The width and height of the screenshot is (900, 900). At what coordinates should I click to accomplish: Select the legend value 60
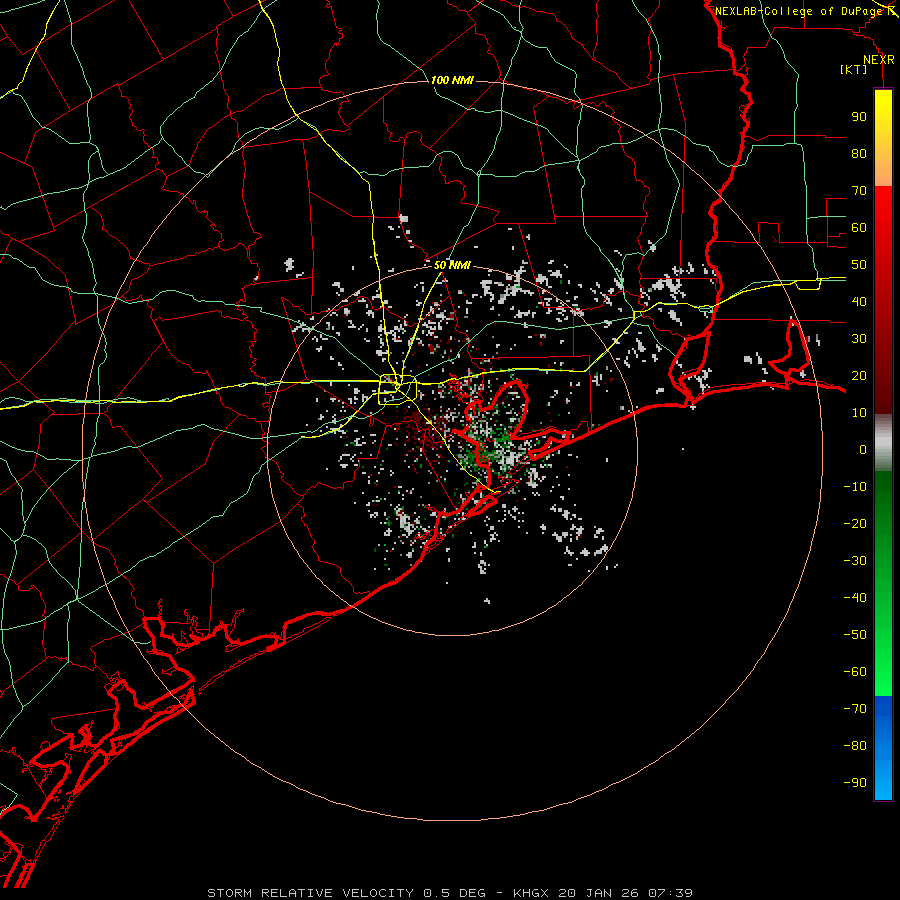[x=859, y=228]
